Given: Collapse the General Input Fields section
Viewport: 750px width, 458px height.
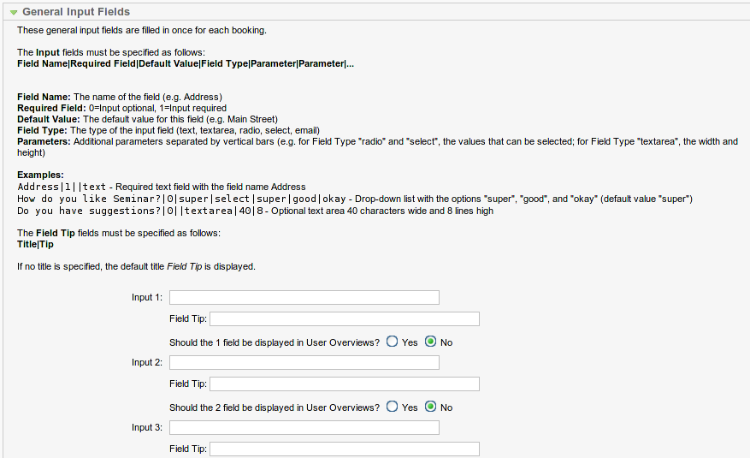Looking at the screenshot, I should (13, 12).
